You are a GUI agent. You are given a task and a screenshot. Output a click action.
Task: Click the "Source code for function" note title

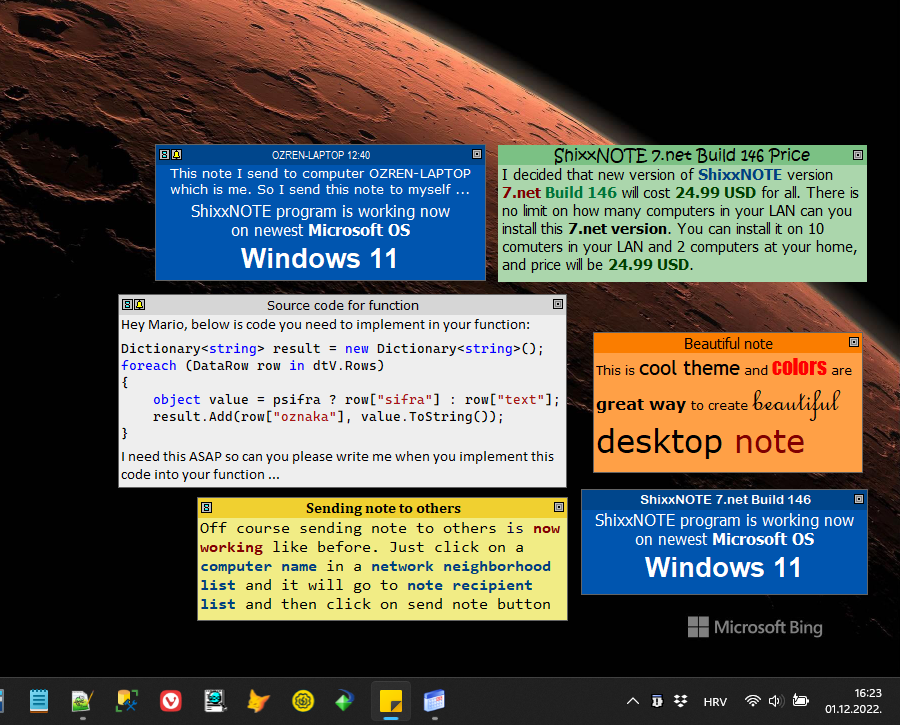pyautogui.click(x=343, y=305)
